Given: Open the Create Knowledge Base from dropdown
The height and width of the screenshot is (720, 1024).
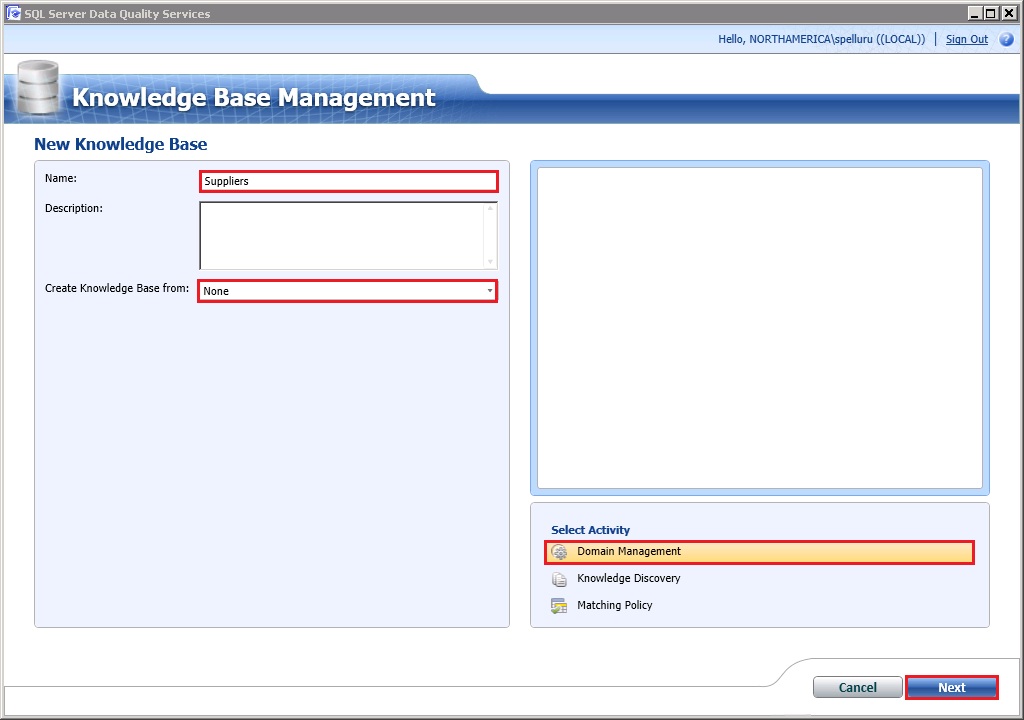Looking at the screenshot, I should pyautogui.click(x=490, y=291).
